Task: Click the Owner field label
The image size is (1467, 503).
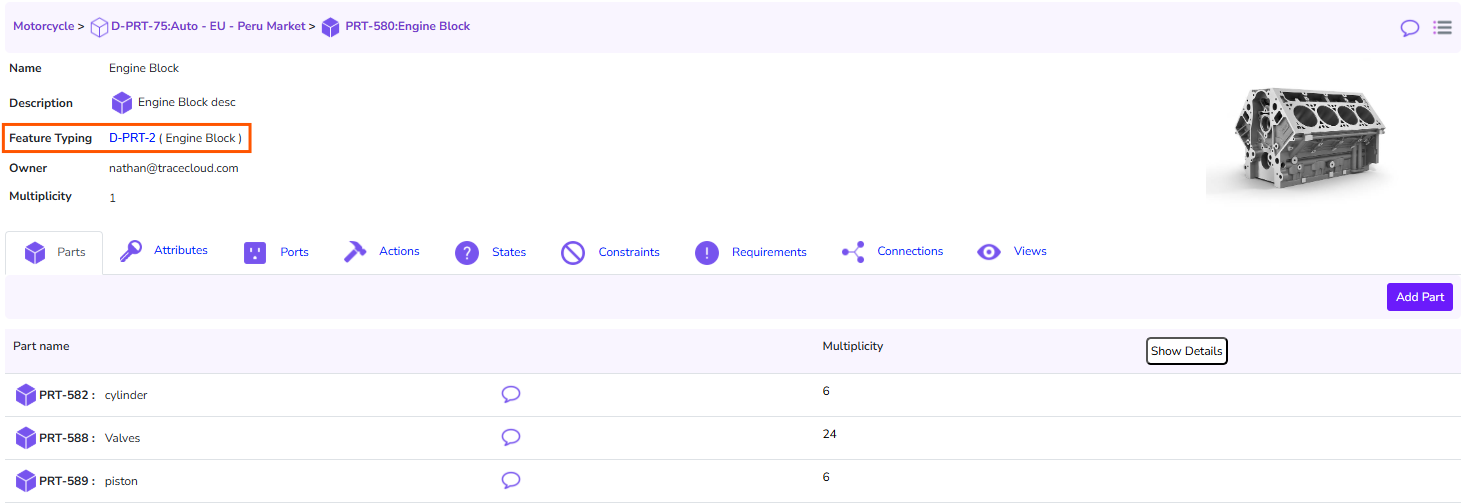Action: click(28, 168)
